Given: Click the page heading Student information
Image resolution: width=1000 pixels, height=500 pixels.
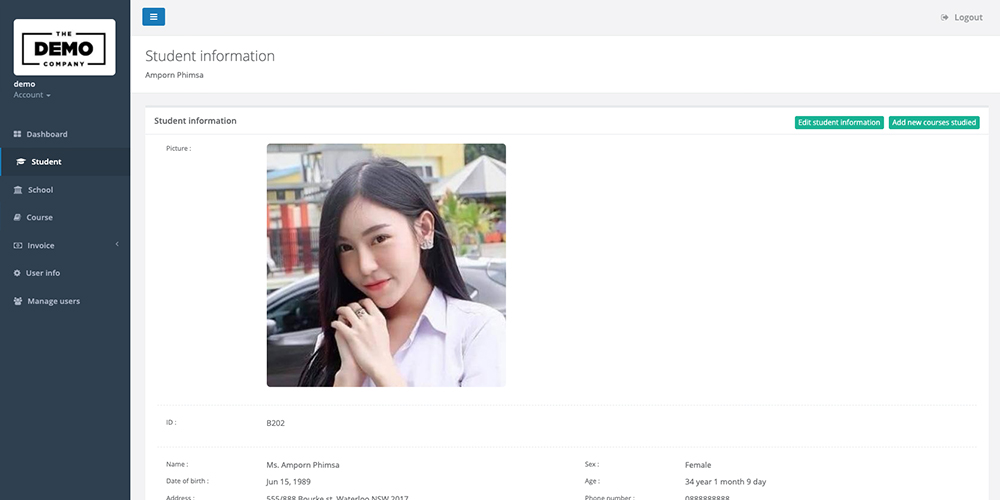Looking at the screenshot, I should pos(210,56).
